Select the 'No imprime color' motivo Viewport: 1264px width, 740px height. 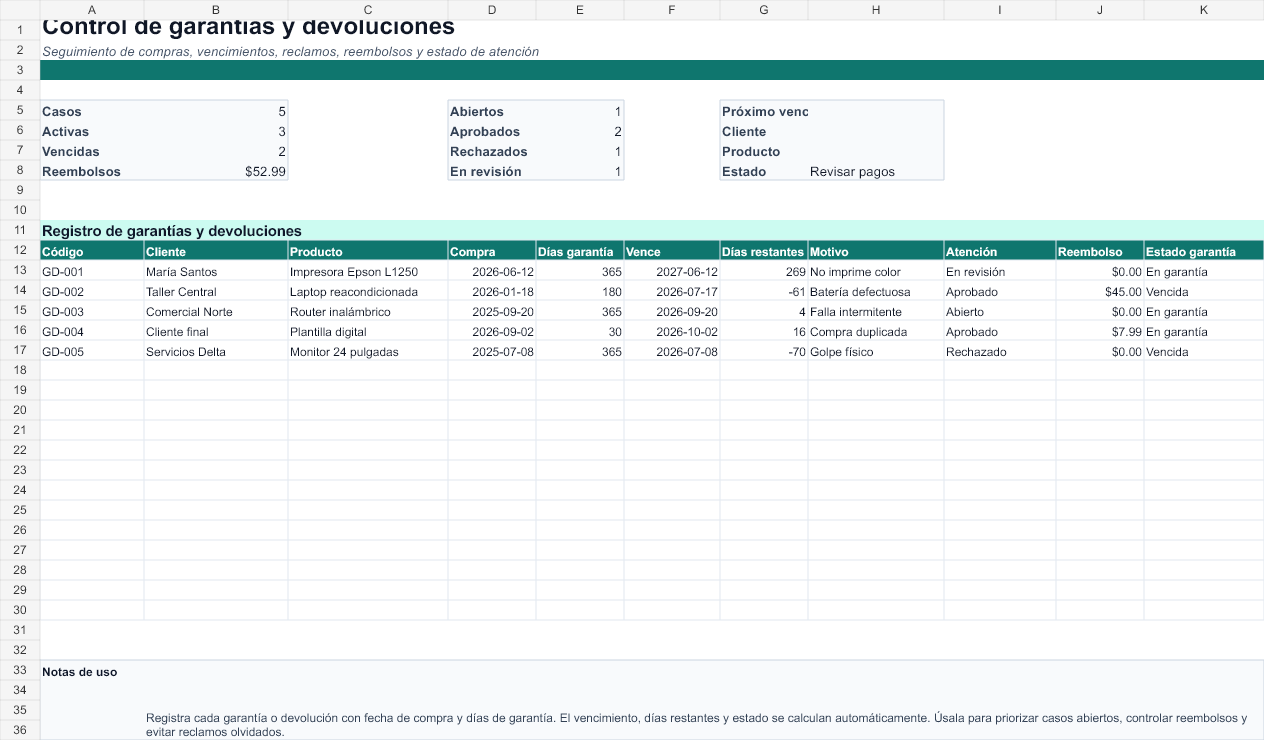pos(876,271)
